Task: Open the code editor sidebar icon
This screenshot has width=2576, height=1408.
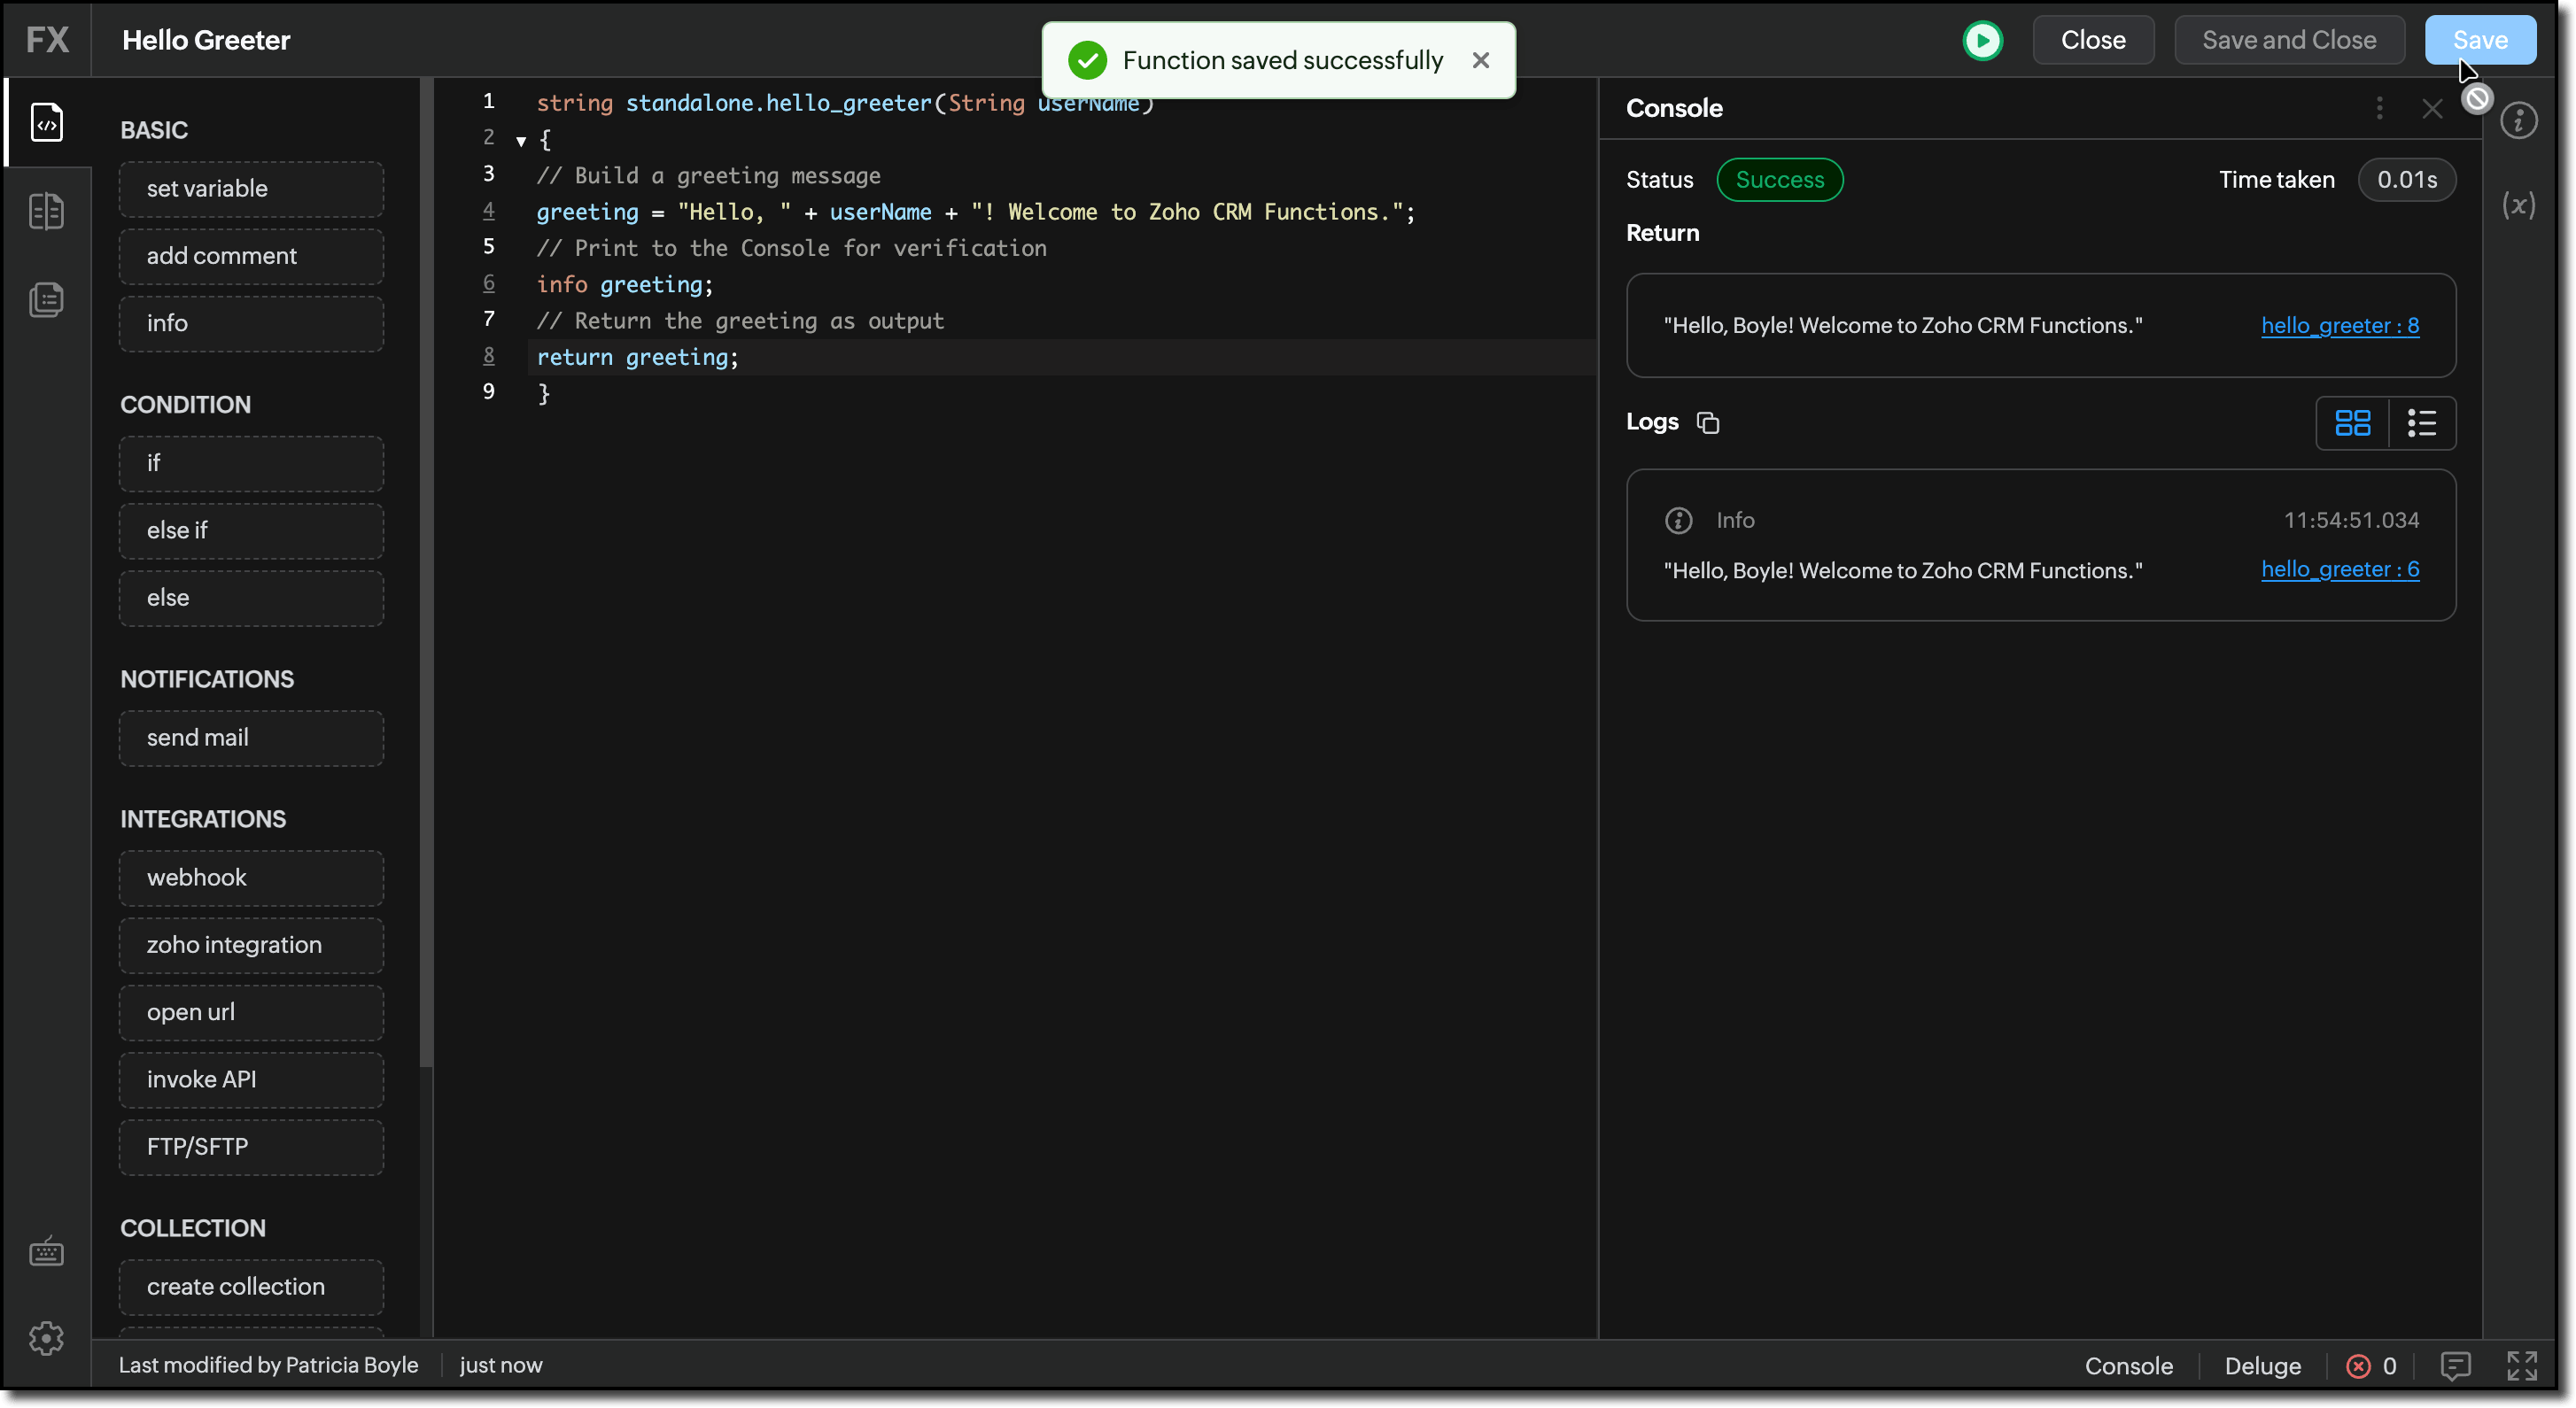Action: [47, 122]
